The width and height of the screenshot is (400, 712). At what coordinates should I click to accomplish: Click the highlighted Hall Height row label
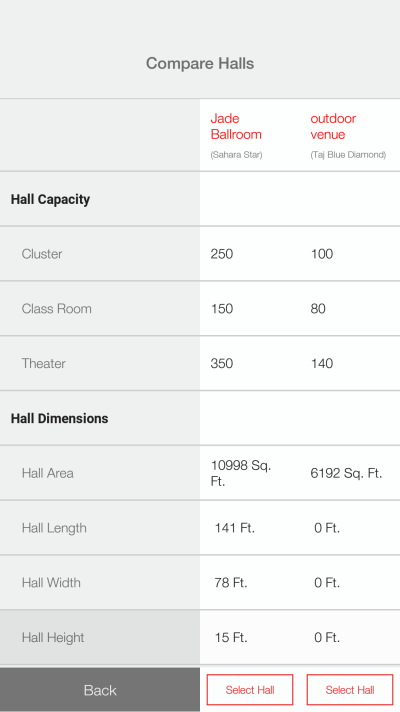[x=53, y=638]
